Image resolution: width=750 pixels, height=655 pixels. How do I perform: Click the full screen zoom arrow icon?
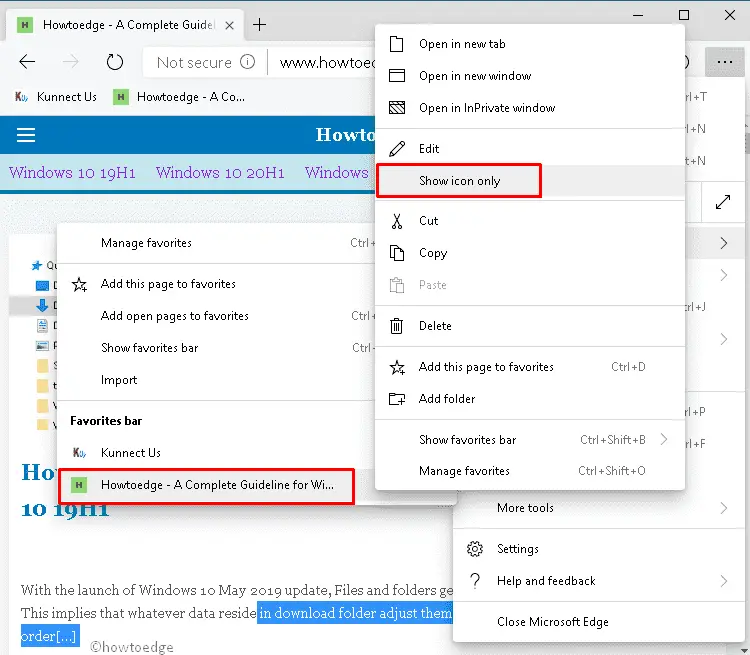pos(723,202)
